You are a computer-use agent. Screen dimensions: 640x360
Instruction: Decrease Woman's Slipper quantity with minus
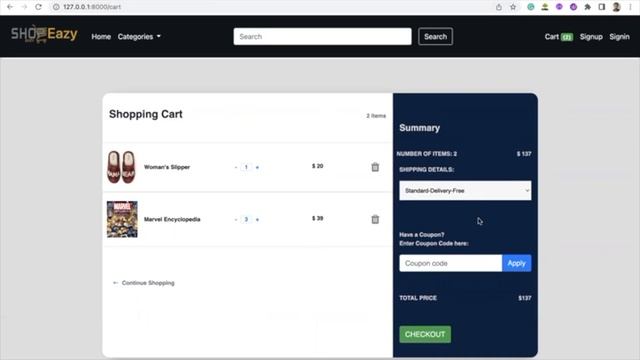pos(236,167)
